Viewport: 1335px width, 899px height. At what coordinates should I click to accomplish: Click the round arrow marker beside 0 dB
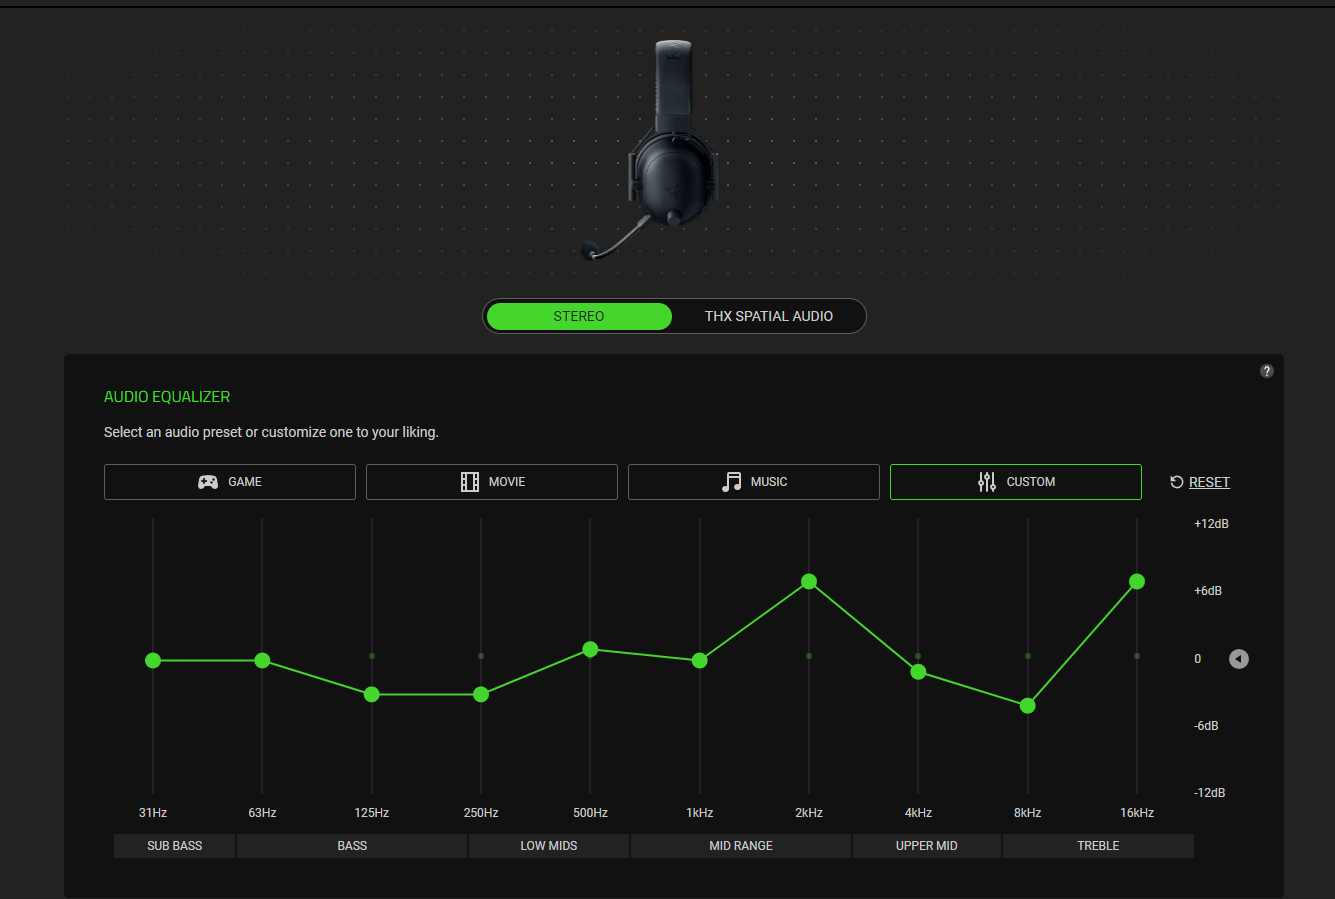coord(1239,659)
